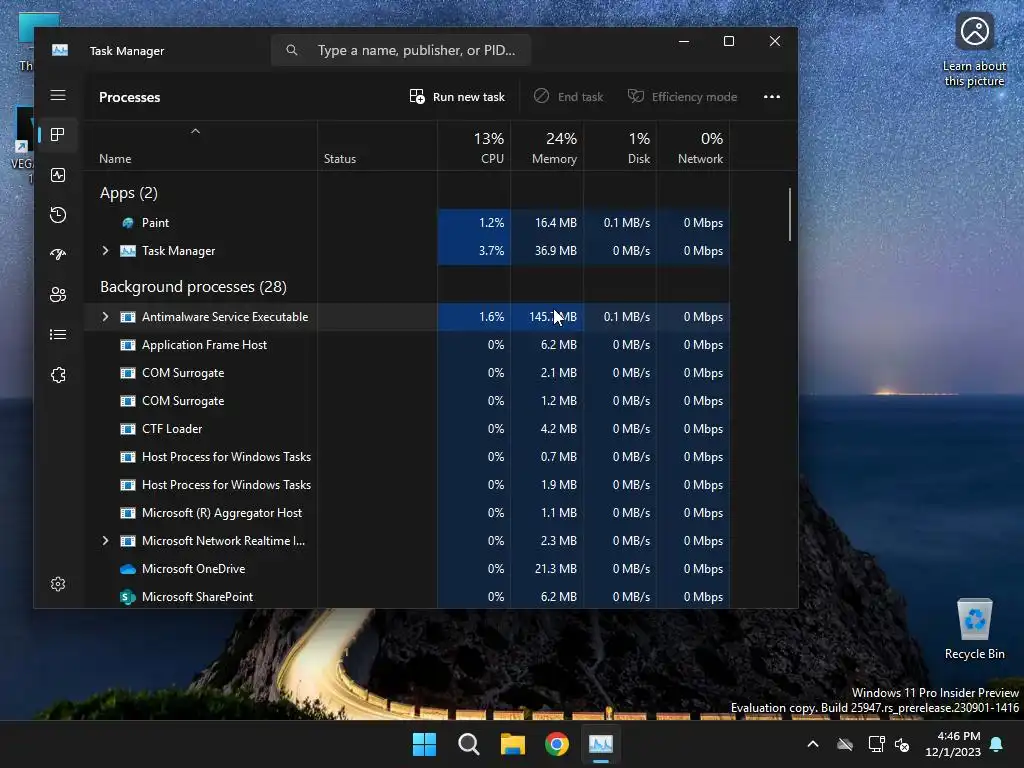1024x768 pixels.
Task: Sort by the Disk column
Action: pos(620,148)
